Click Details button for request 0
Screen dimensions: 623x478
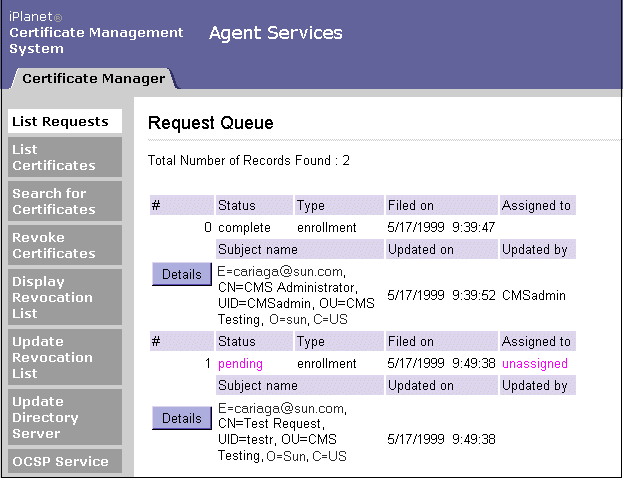click(181, 275)
